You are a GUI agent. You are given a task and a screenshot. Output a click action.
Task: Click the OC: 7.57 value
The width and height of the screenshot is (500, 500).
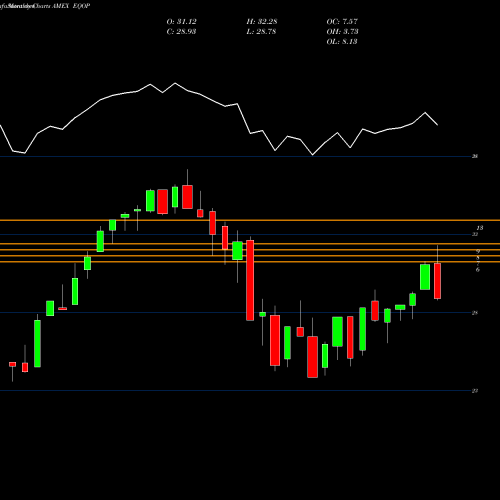342,22
